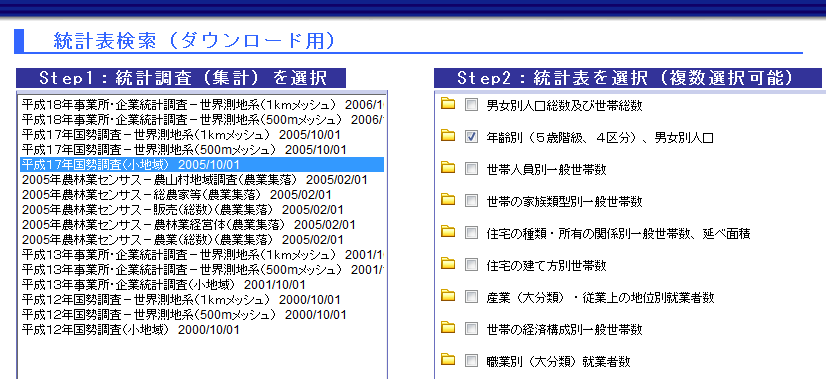The width and height of the screenshot is (826, 379).
Task: Select 平成17年国勢調査 世界測地系 1kmメッシュ
Action: click(x=202, y=134)
